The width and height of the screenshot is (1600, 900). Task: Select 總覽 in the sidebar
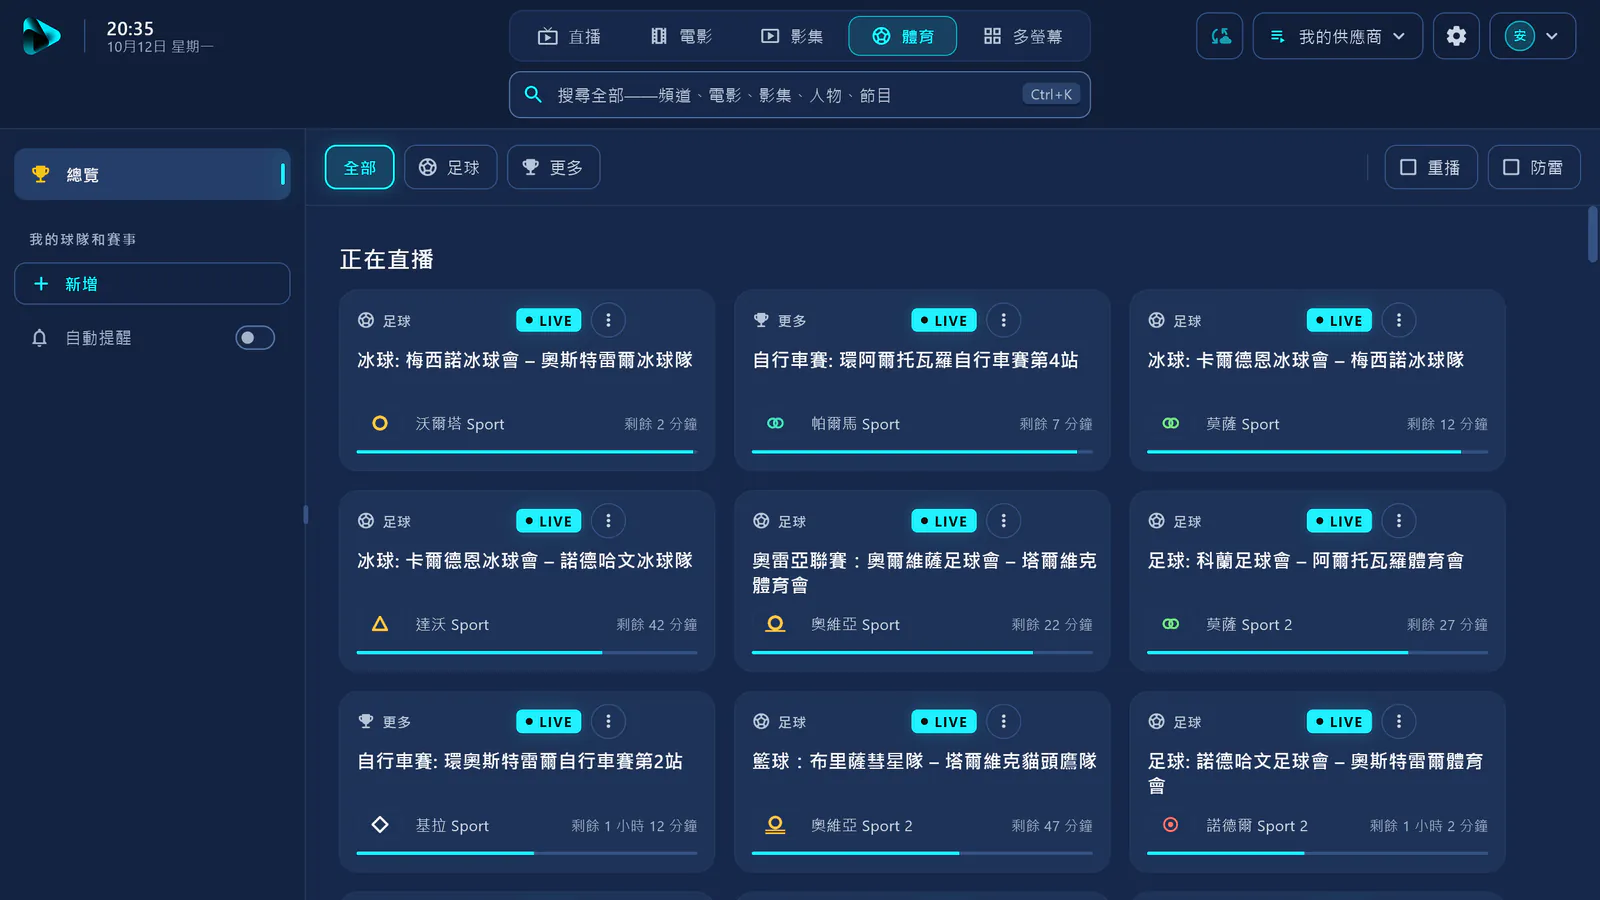pos(152,174)
